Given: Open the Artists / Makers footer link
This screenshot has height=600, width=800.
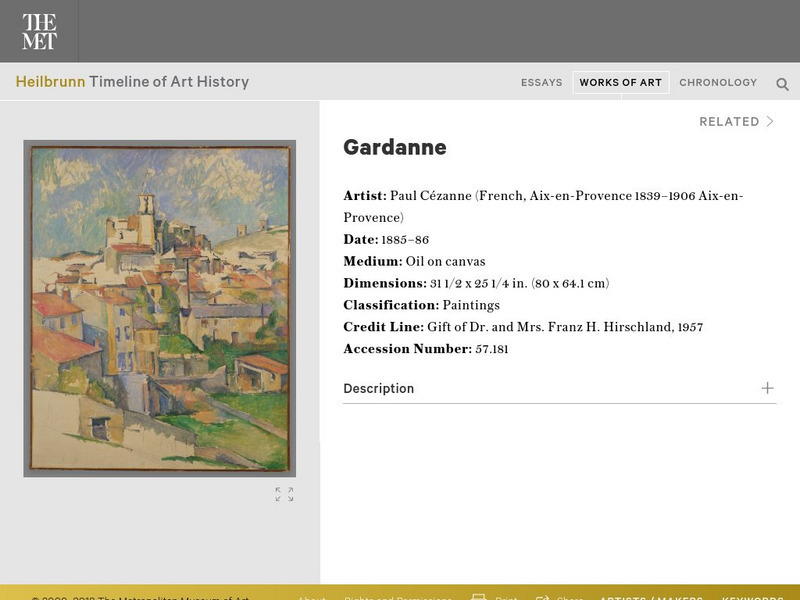Looking at the screenshot, I should pos(651,598).
